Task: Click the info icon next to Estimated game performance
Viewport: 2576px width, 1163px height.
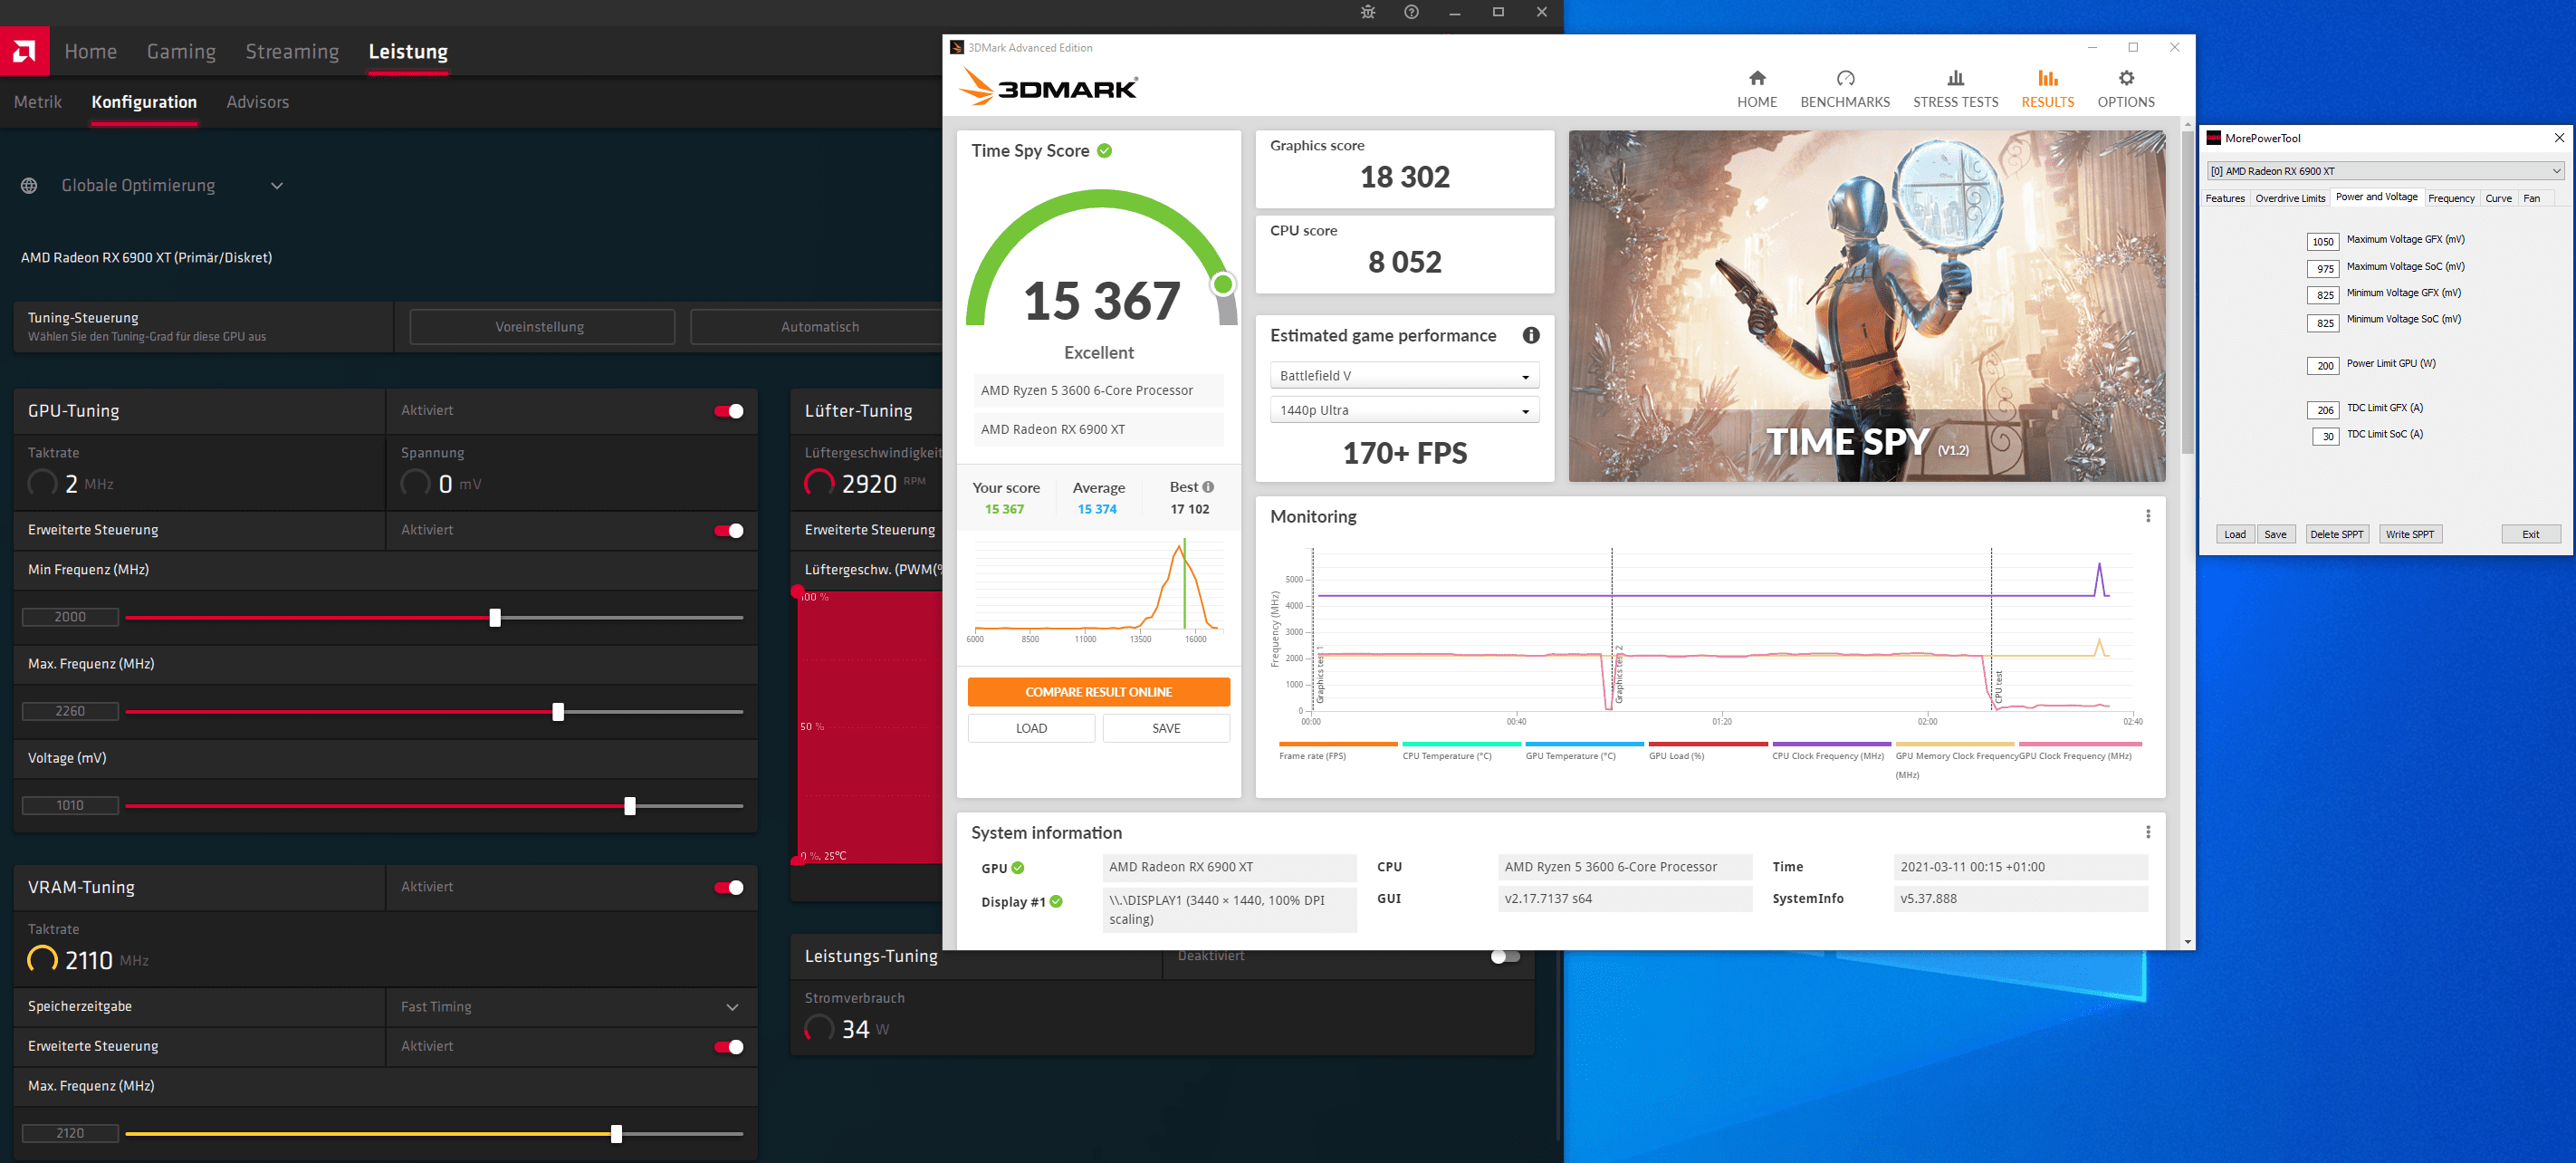Action: tap(1531, 336)
